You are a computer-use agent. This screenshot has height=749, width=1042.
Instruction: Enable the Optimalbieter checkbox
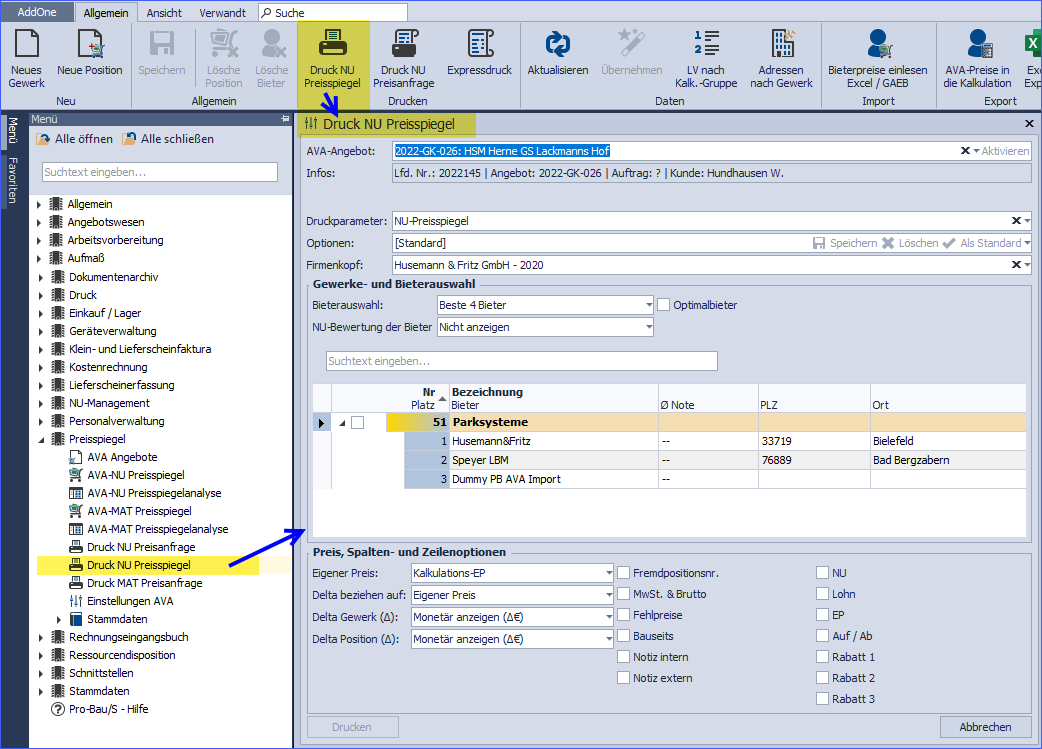(664, 305)
